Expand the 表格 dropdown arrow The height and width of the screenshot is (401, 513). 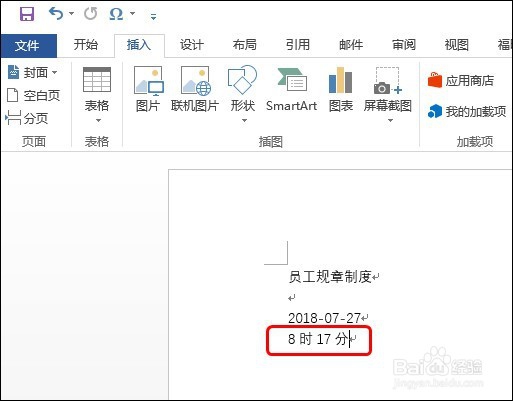click(98, 120)
